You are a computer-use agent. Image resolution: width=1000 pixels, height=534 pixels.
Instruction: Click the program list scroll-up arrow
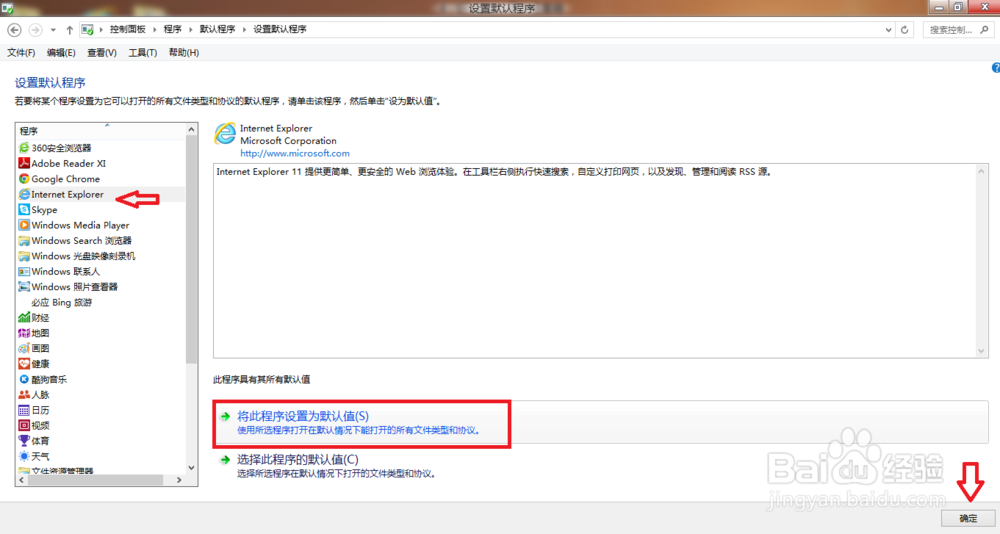tap(191, 130)
